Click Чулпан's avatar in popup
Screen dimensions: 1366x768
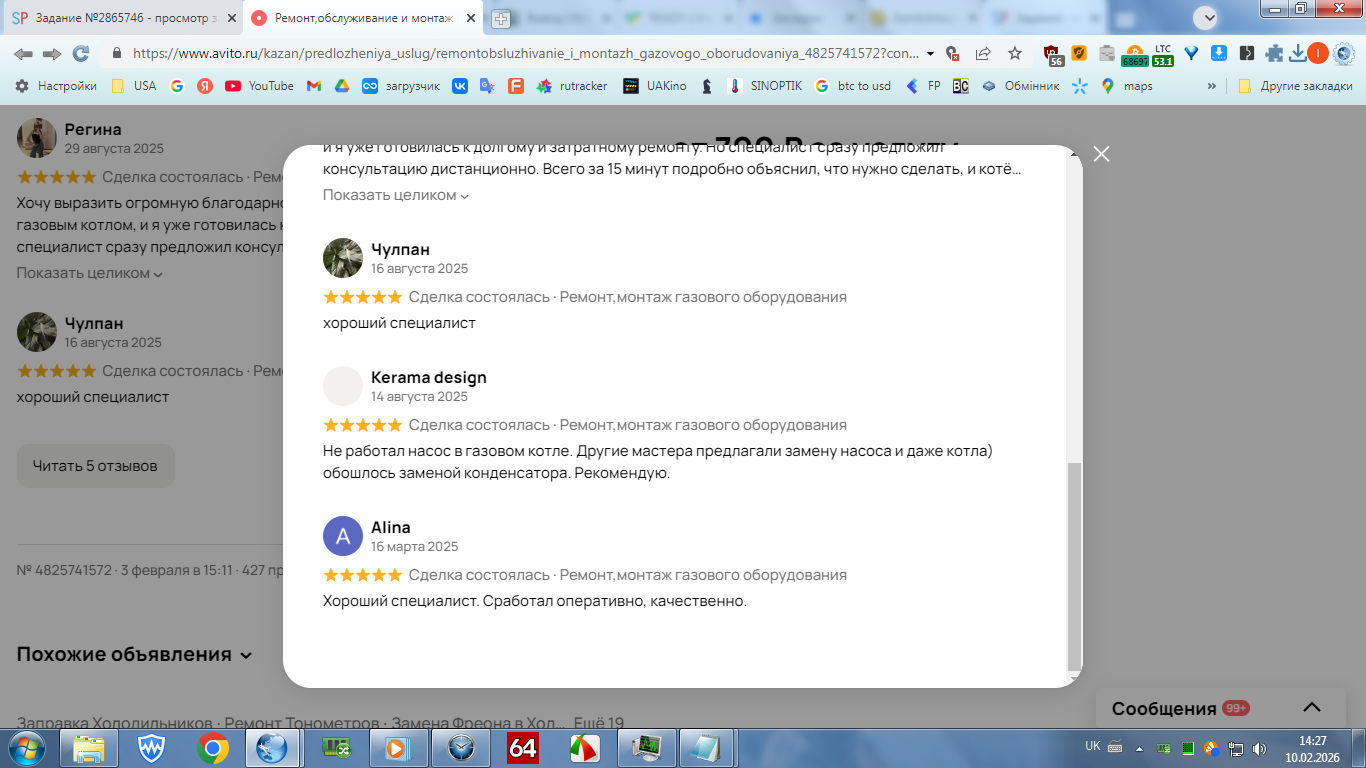point(343,258)
